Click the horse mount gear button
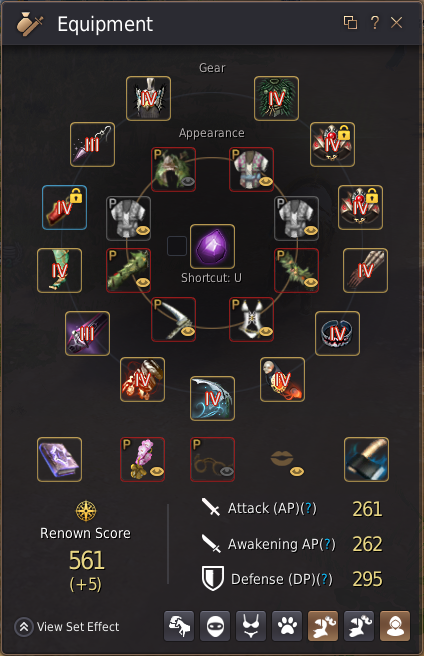Viewport: 424px width, 656px height. coord(179,626)
